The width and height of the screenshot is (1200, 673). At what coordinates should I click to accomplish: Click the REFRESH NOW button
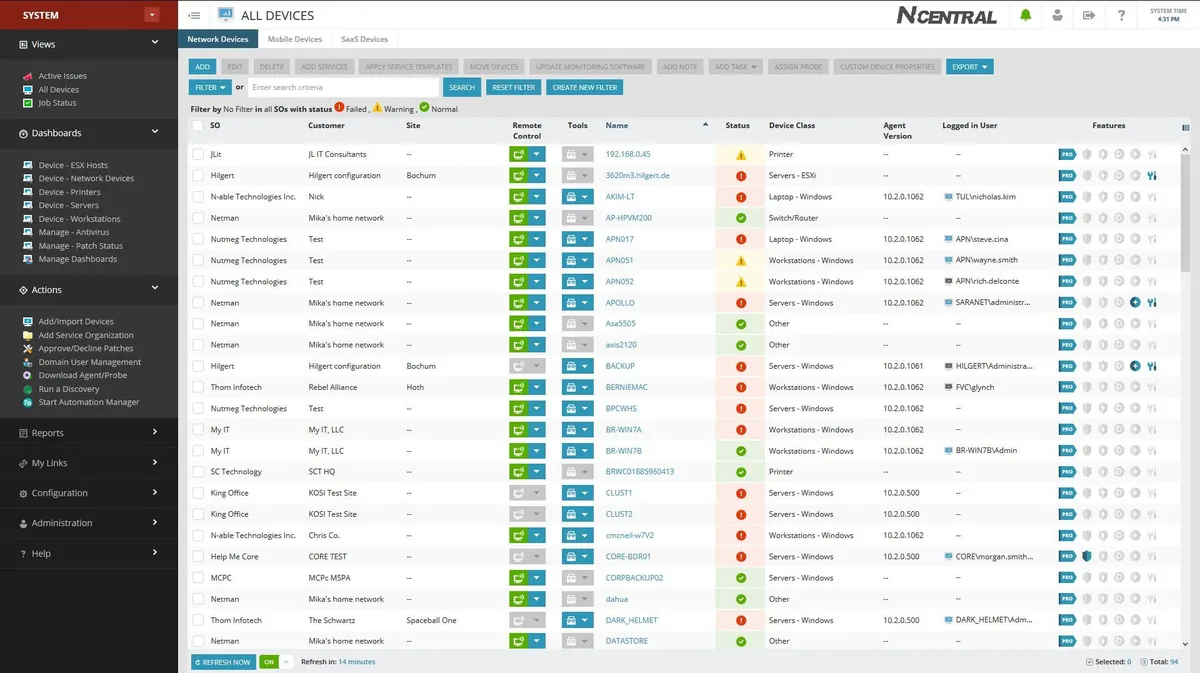click(x=223, y=662)
